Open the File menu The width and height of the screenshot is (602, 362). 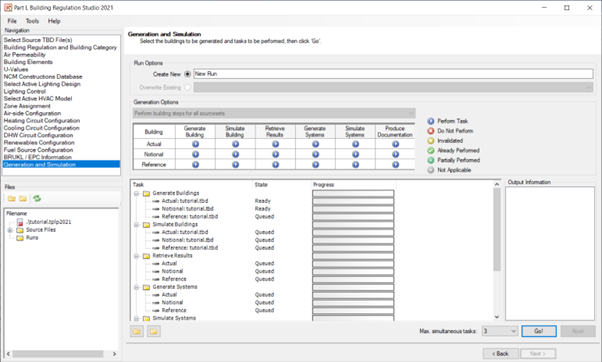[x=12, y=21]
